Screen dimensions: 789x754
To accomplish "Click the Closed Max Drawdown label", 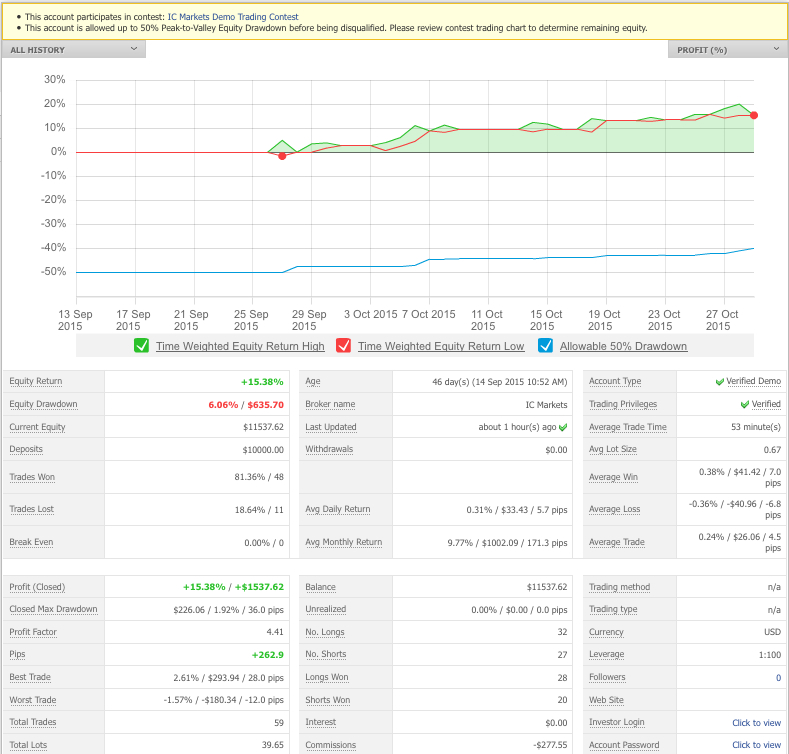I will tap(53, 609).
